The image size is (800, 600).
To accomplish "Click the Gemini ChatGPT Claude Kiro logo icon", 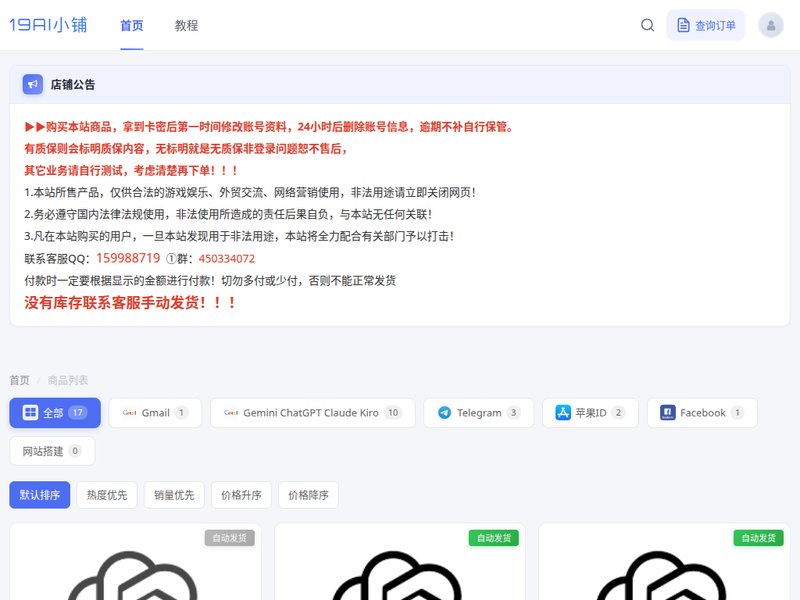I will (x=231, y=413).
